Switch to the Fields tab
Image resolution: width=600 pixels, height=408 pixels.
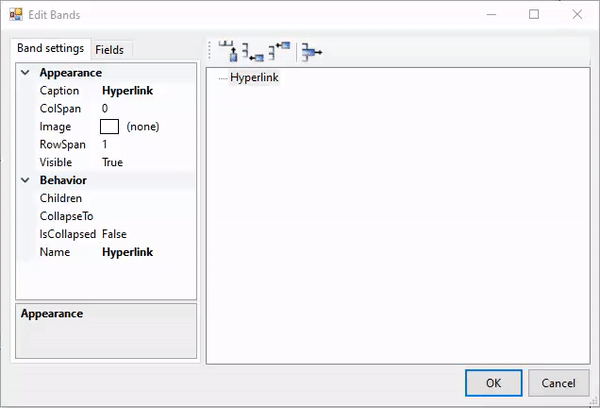coord(110,50)
